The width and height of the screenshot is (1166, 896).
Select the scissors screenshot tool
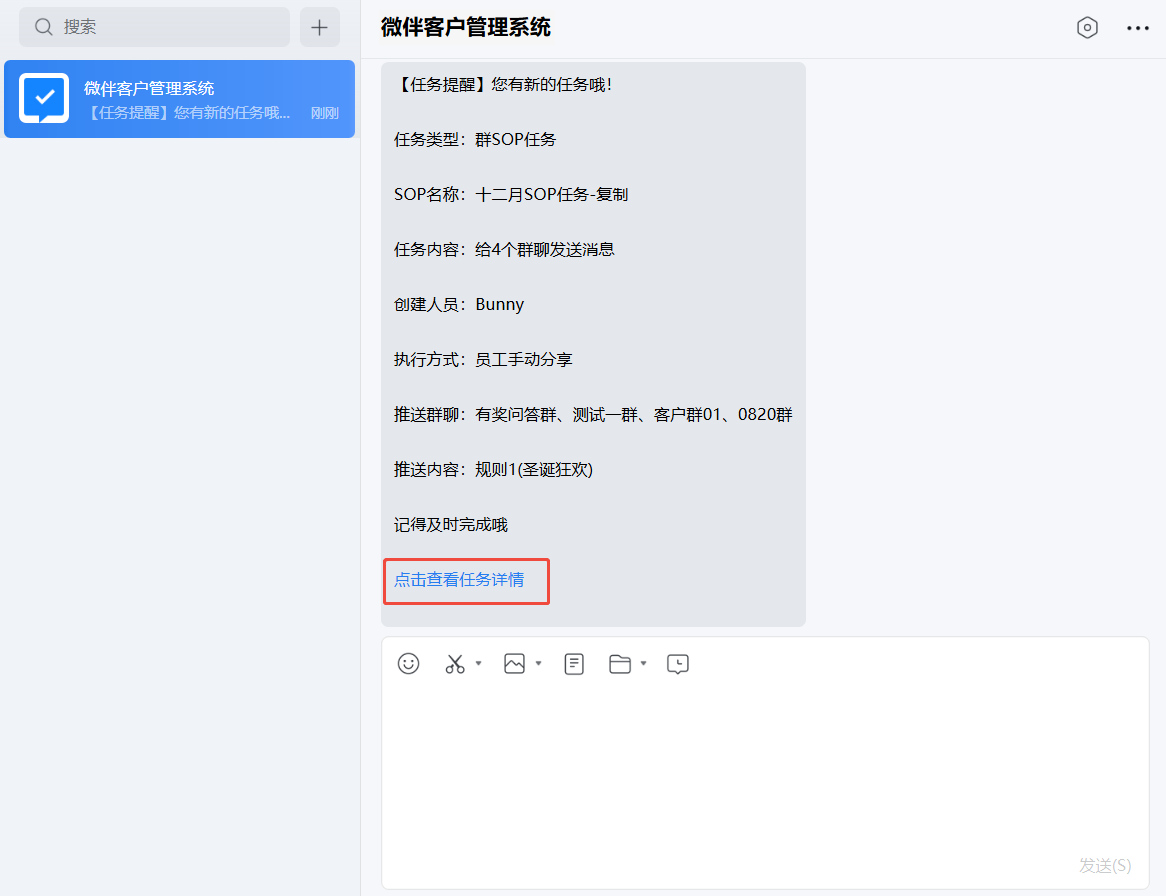[x=455, y=664]
